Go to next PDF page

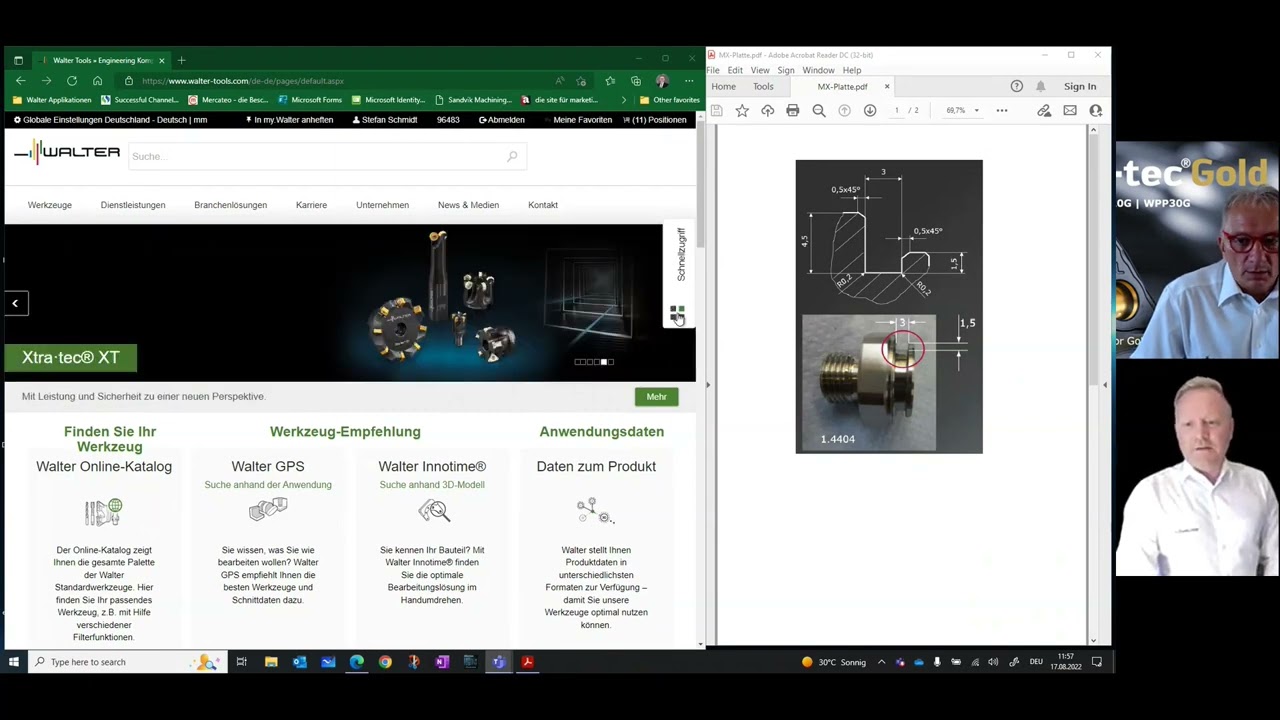(870, 111)
